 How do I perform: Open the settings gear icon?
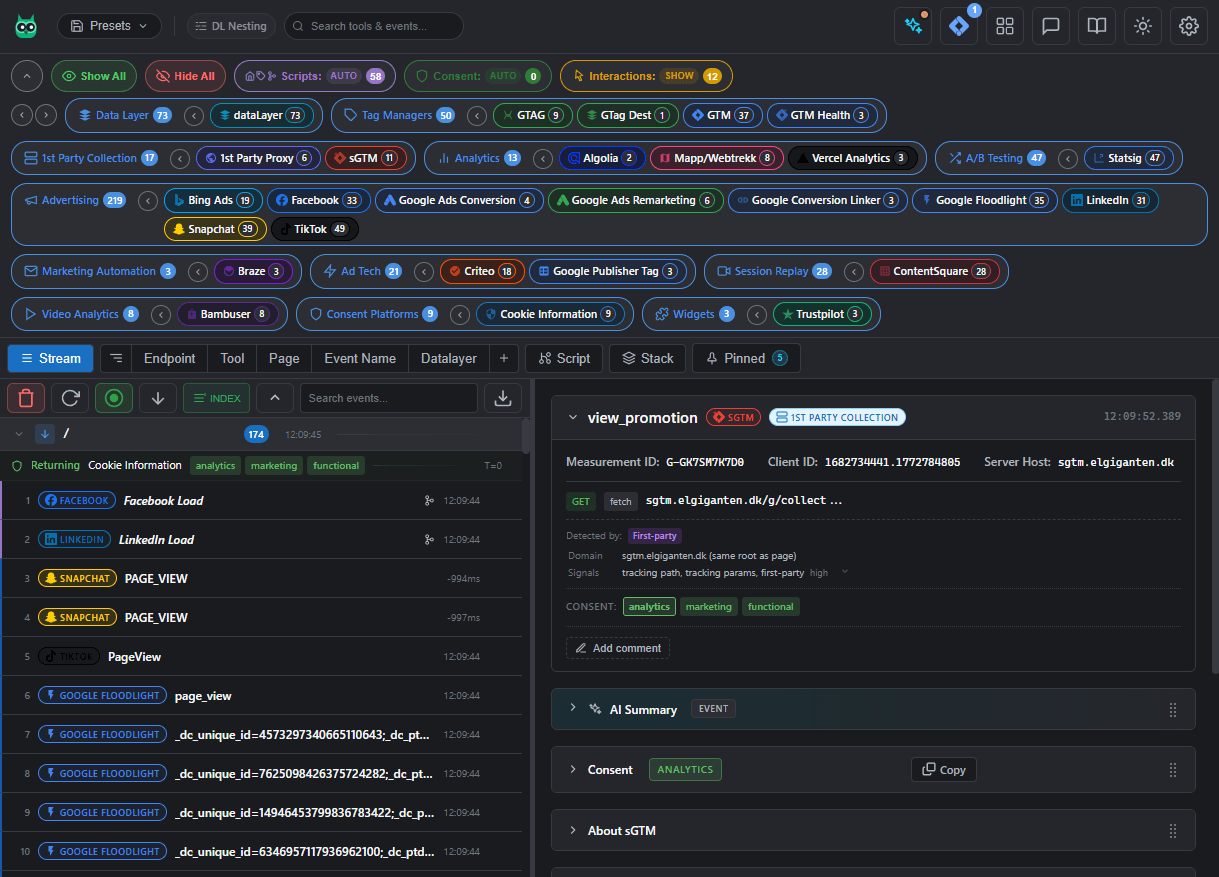coord(1189,26)
